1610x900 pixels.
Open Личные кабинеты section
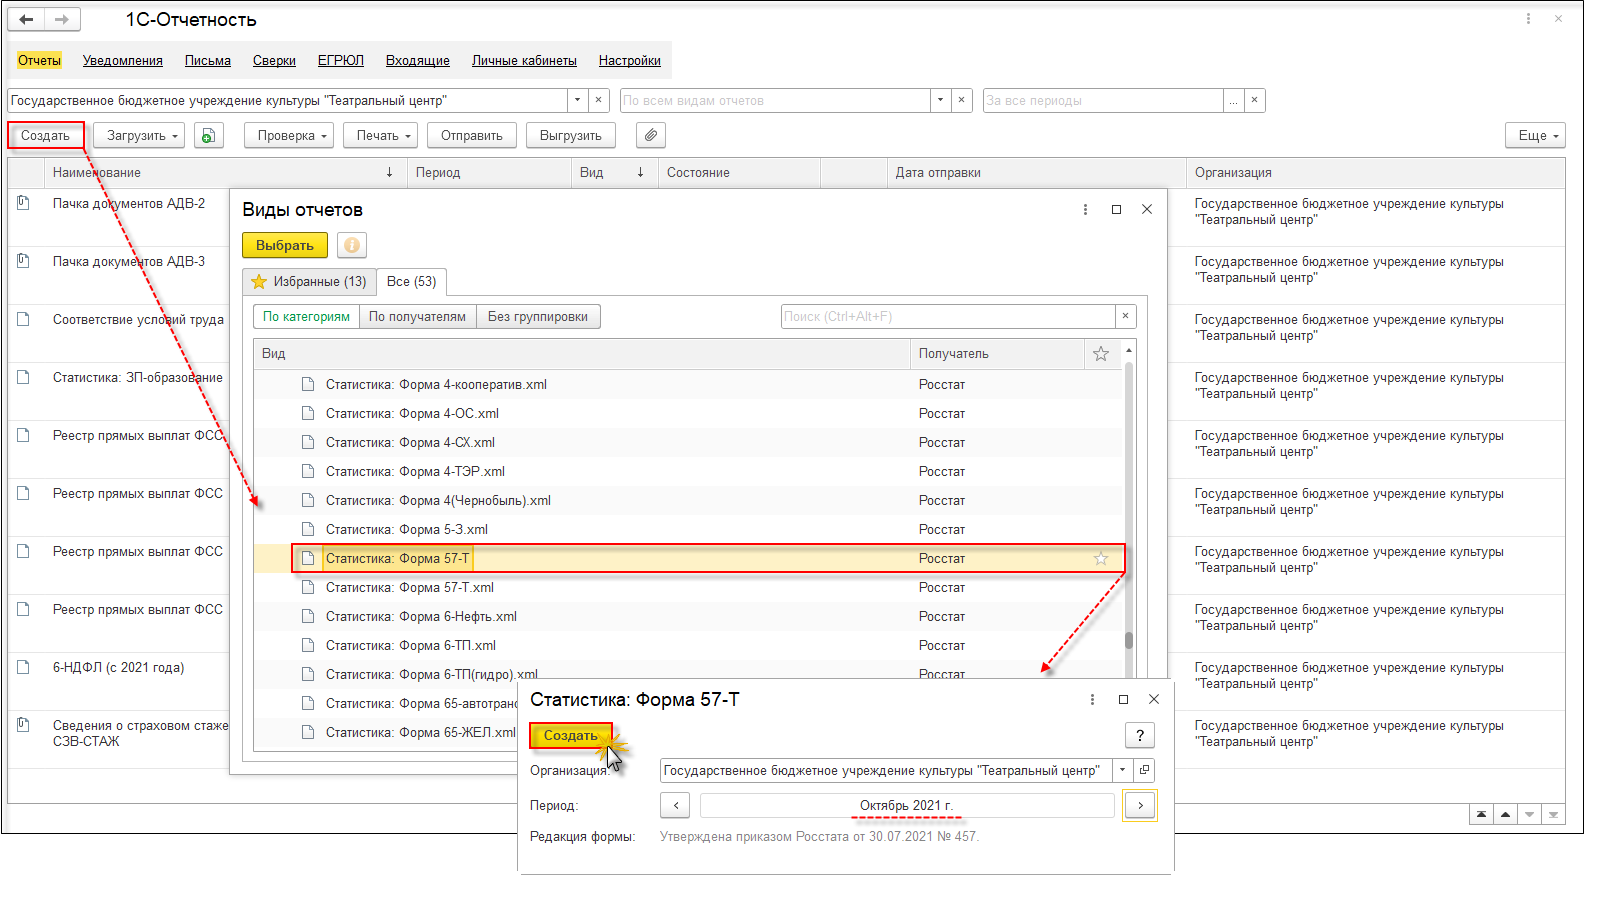click(524, 60)
